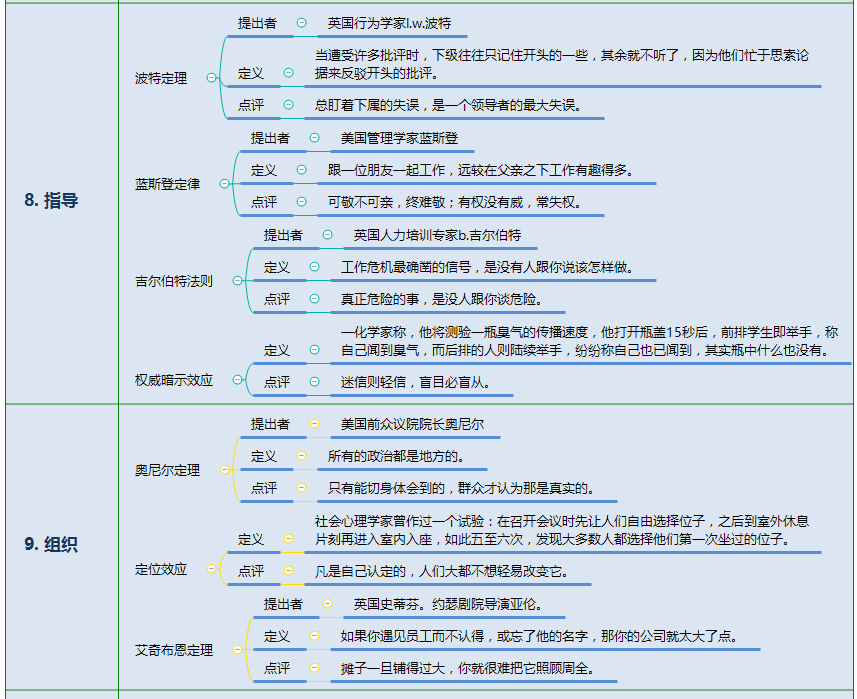Viewport: 857px width, 699px height.
Task: Click text 摊子一旦铺得过大 comment
Action: pyautogui.click(x=468, y=668)
